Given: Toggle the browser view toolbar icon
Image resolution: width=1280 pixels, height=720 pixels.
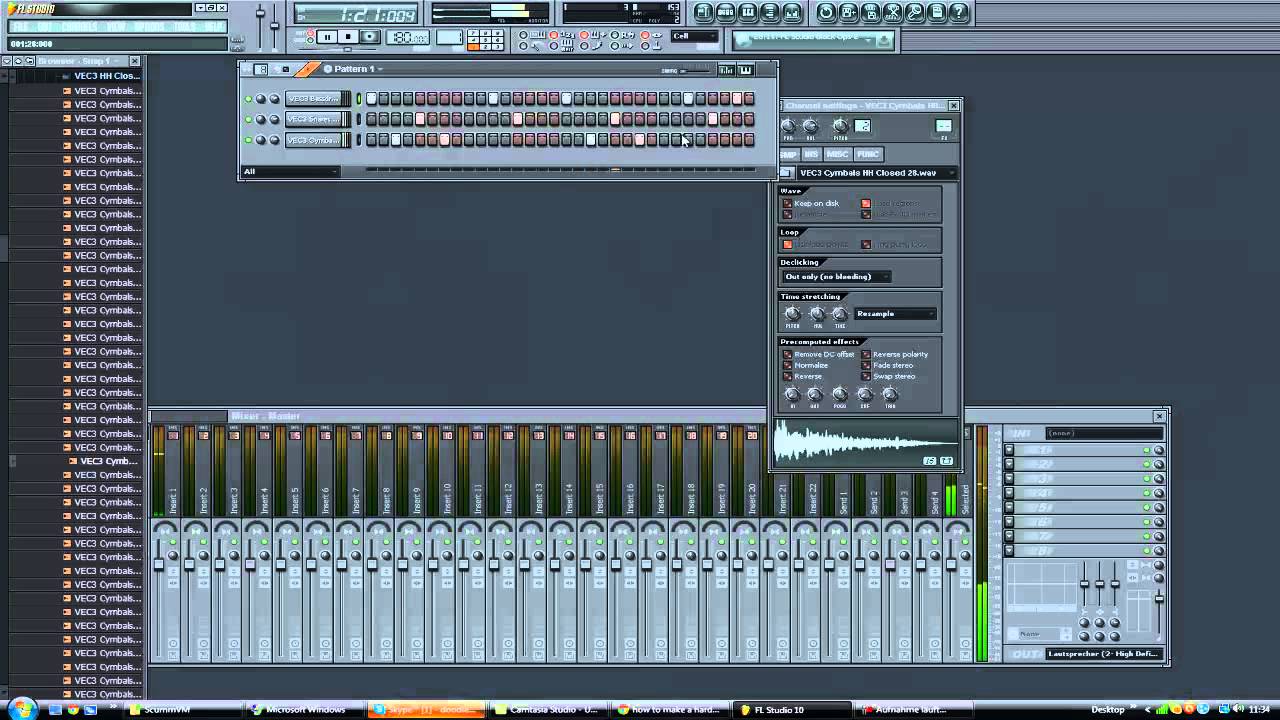Looking at the screenshot, I should [x=770, y=13].
